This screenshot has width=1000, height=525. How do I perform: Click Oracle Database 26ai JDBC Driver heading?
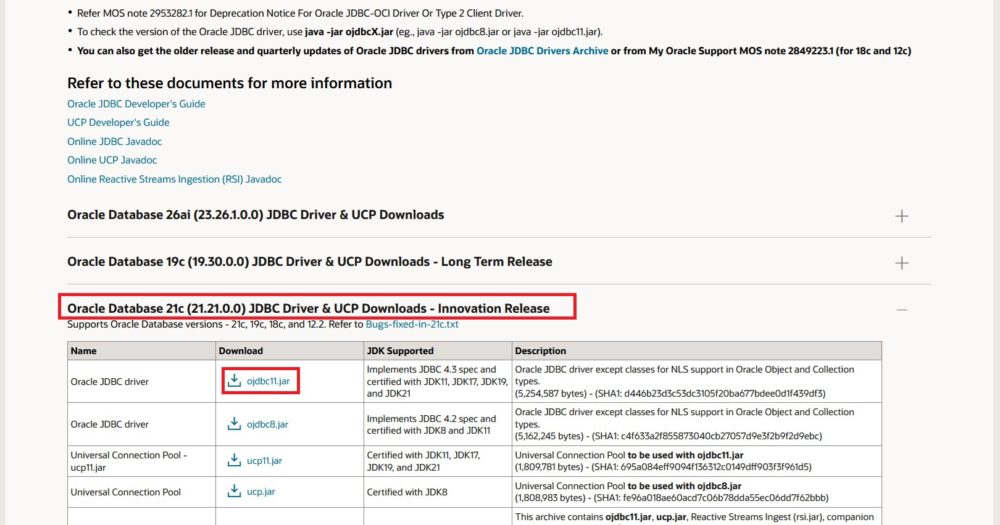255,215
